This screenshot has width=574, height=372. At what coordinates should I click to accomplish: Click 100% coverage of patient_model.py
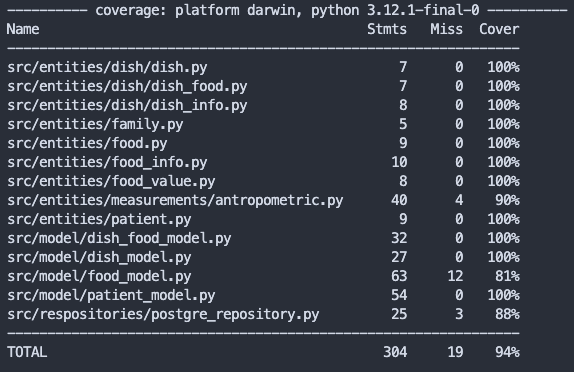pos(503,295)
